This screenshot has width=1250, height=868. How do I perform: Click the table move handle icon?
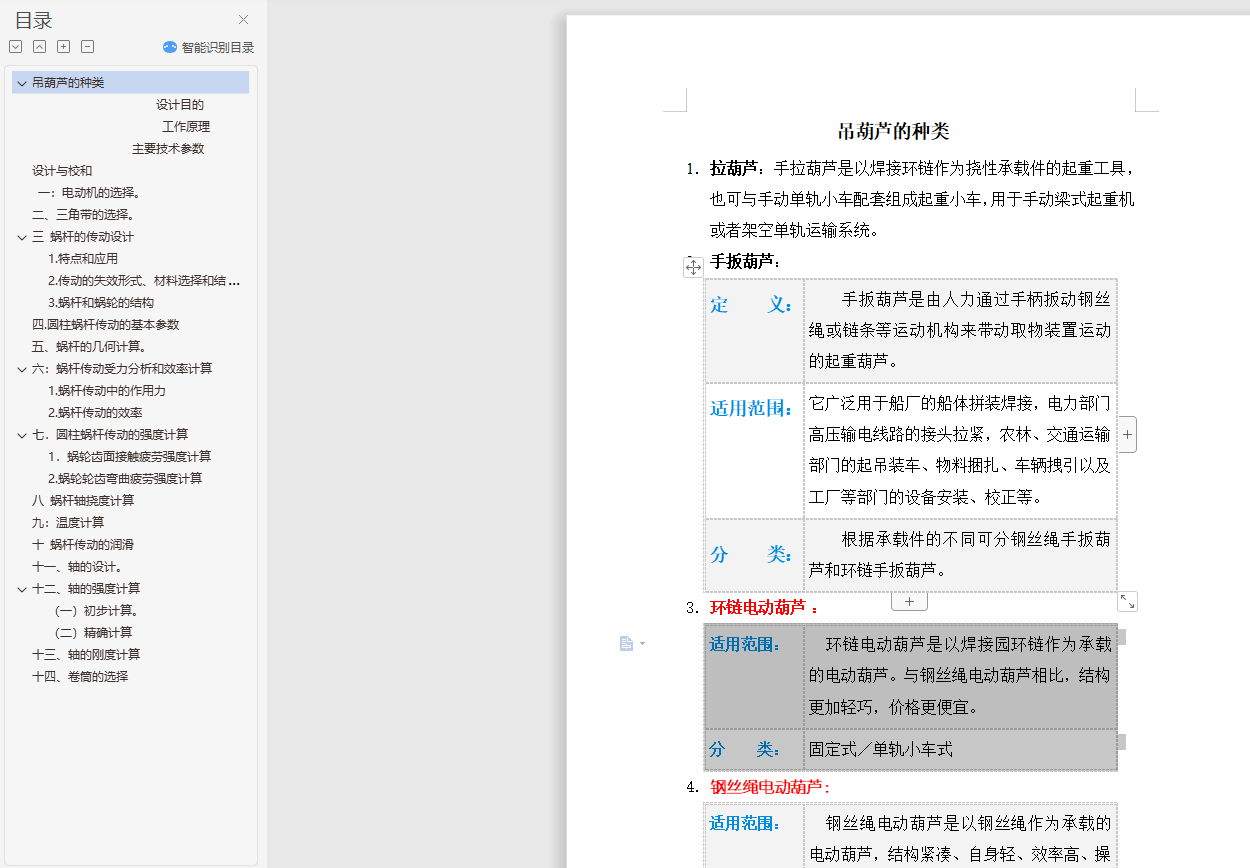[x=693, y=267]
